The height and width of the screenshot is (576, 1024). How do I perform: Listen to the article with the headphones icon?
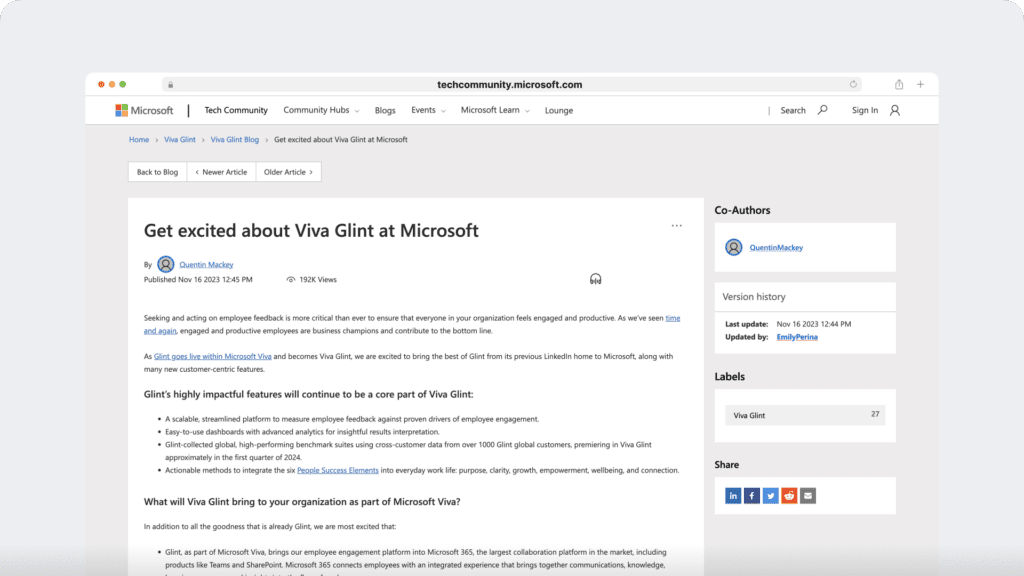[596, 279]
